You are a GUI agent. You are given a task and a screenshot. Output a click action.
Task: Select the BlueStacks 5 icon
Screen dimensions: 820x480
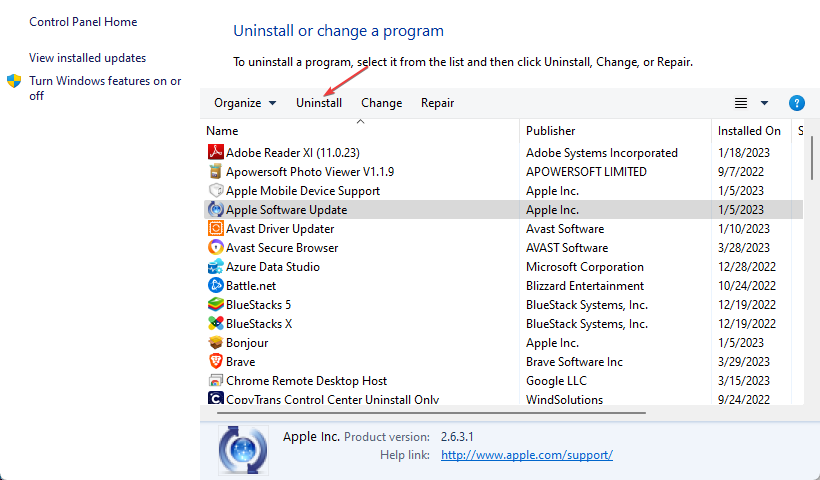(x=215, y=305)
